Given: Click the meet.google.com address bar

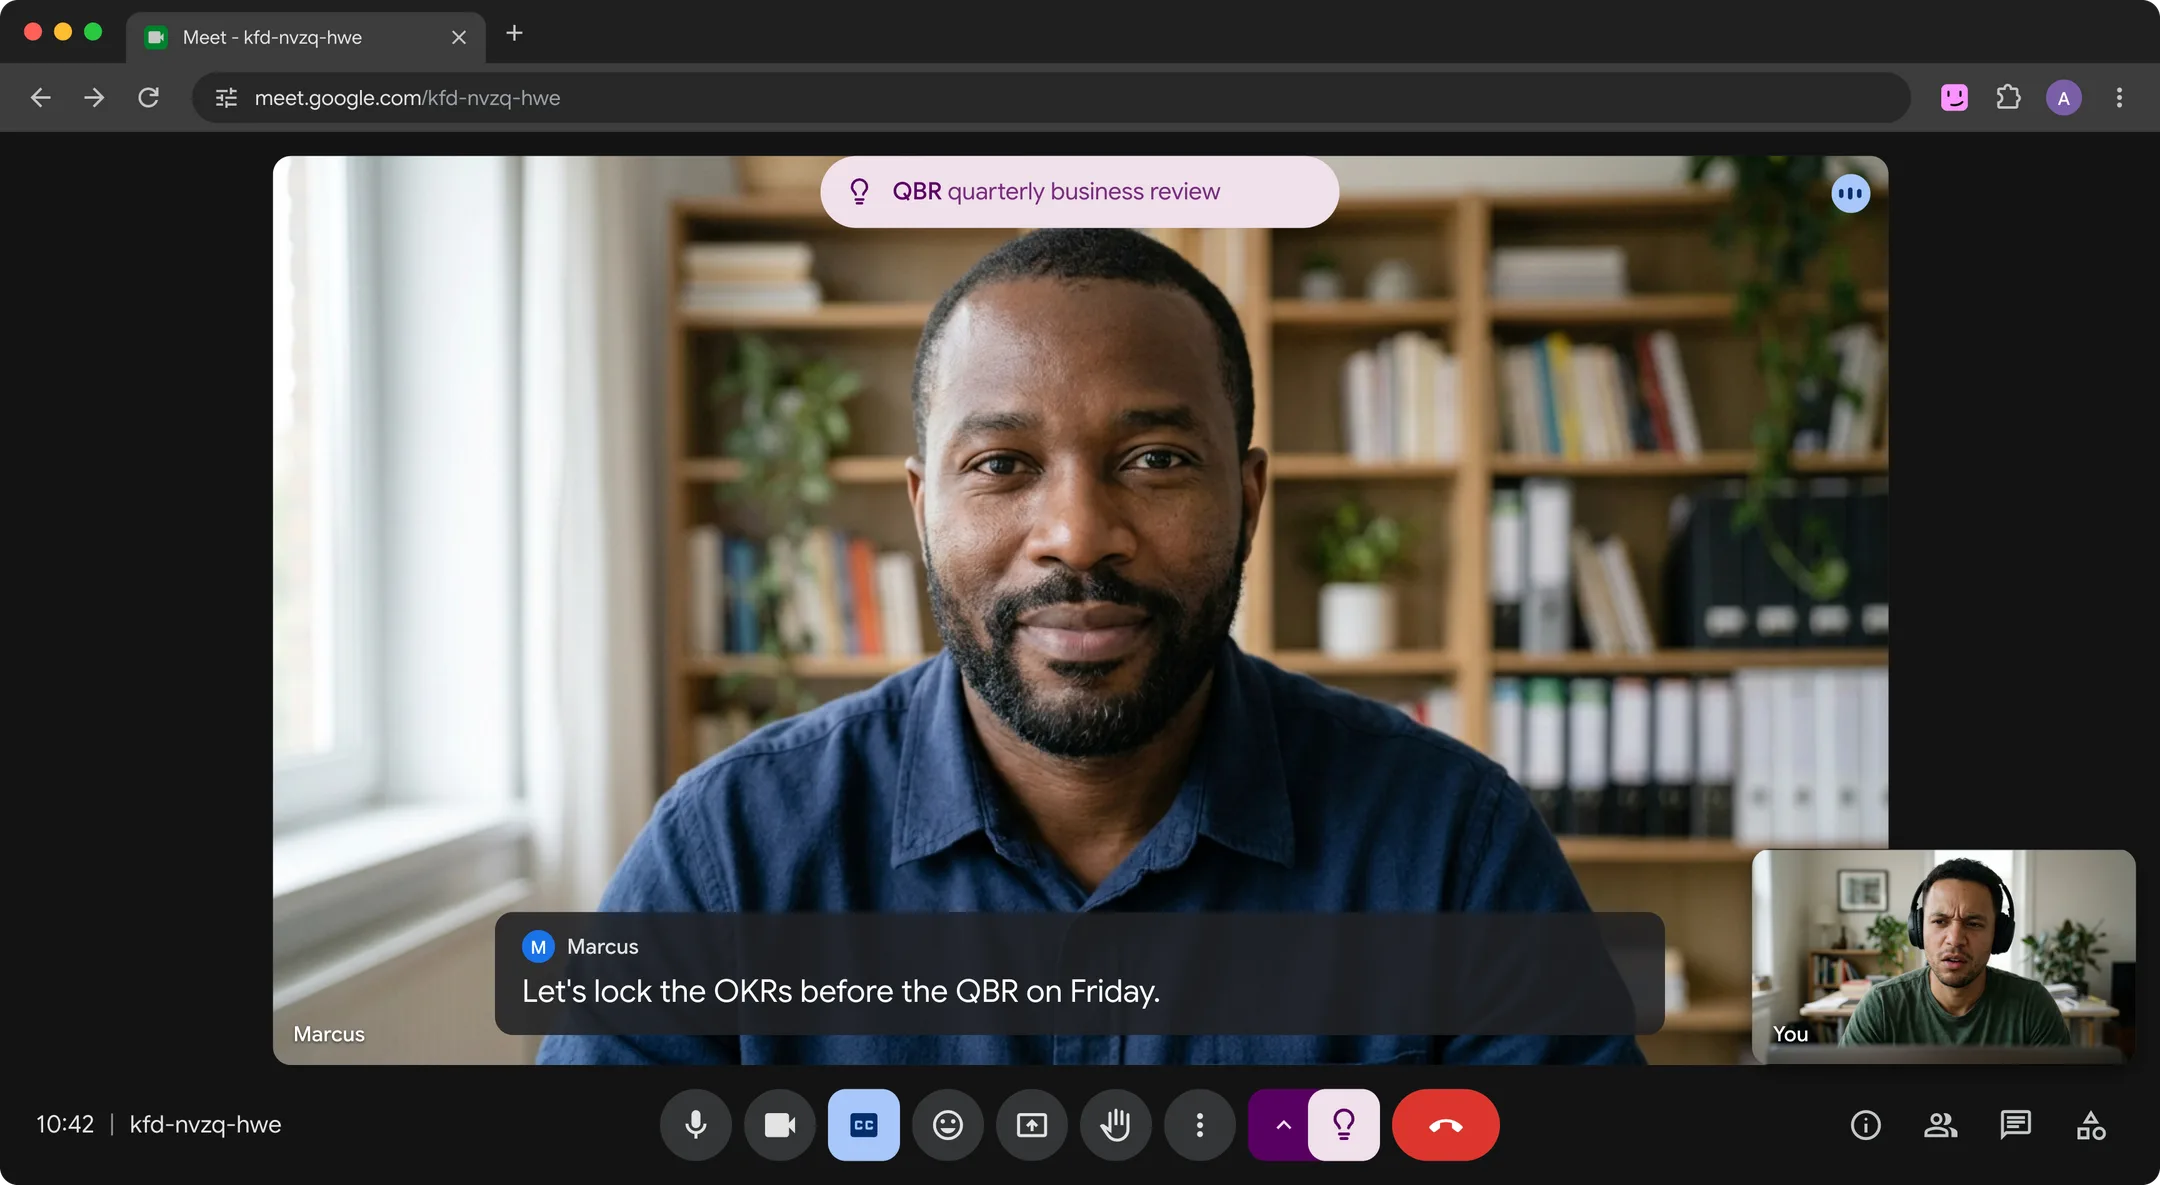Looking at the screenshot, I should pos(1051,98).
